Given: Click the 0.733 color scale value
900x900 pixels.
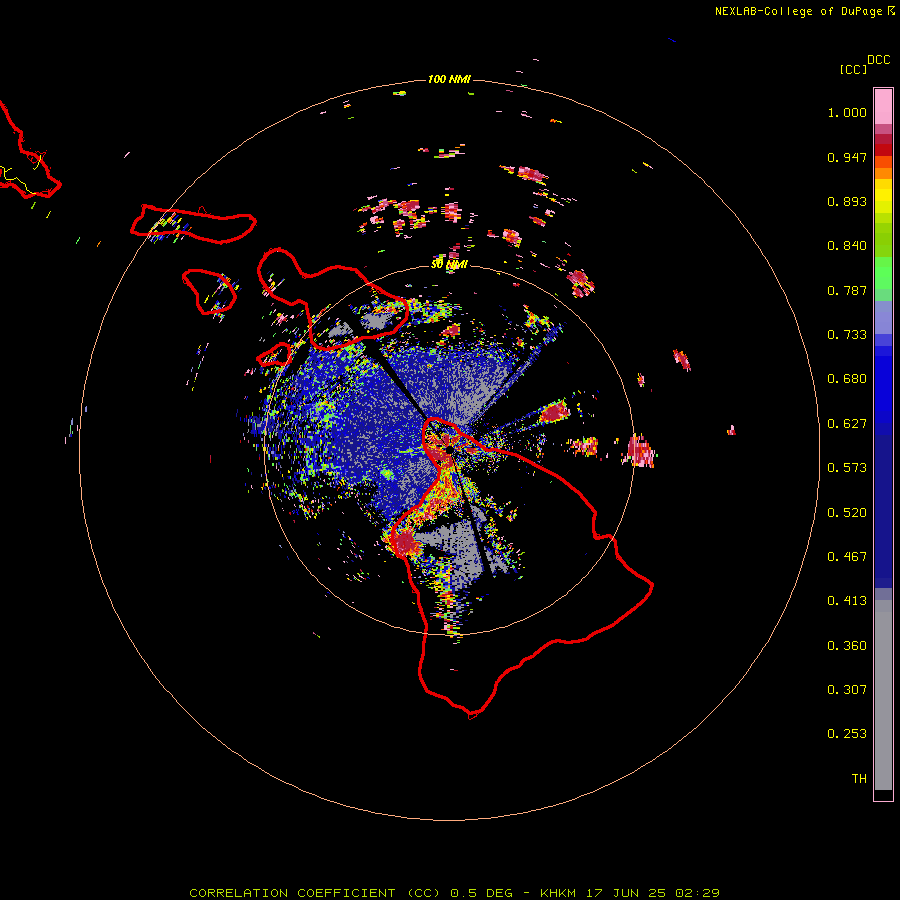Looking at the screenshot, I should click(x=847, y=335).
